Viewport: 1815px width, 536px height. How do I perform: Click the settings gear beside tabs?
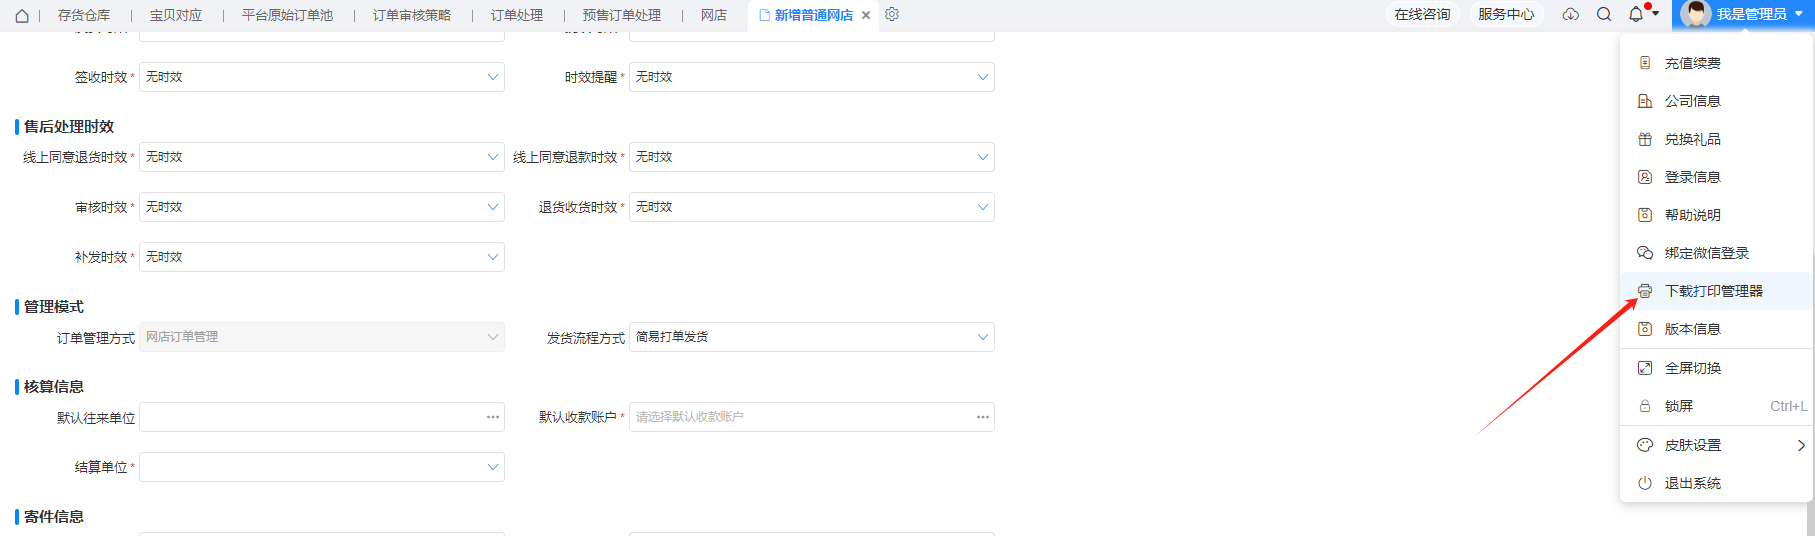click(x=892, y=15)
